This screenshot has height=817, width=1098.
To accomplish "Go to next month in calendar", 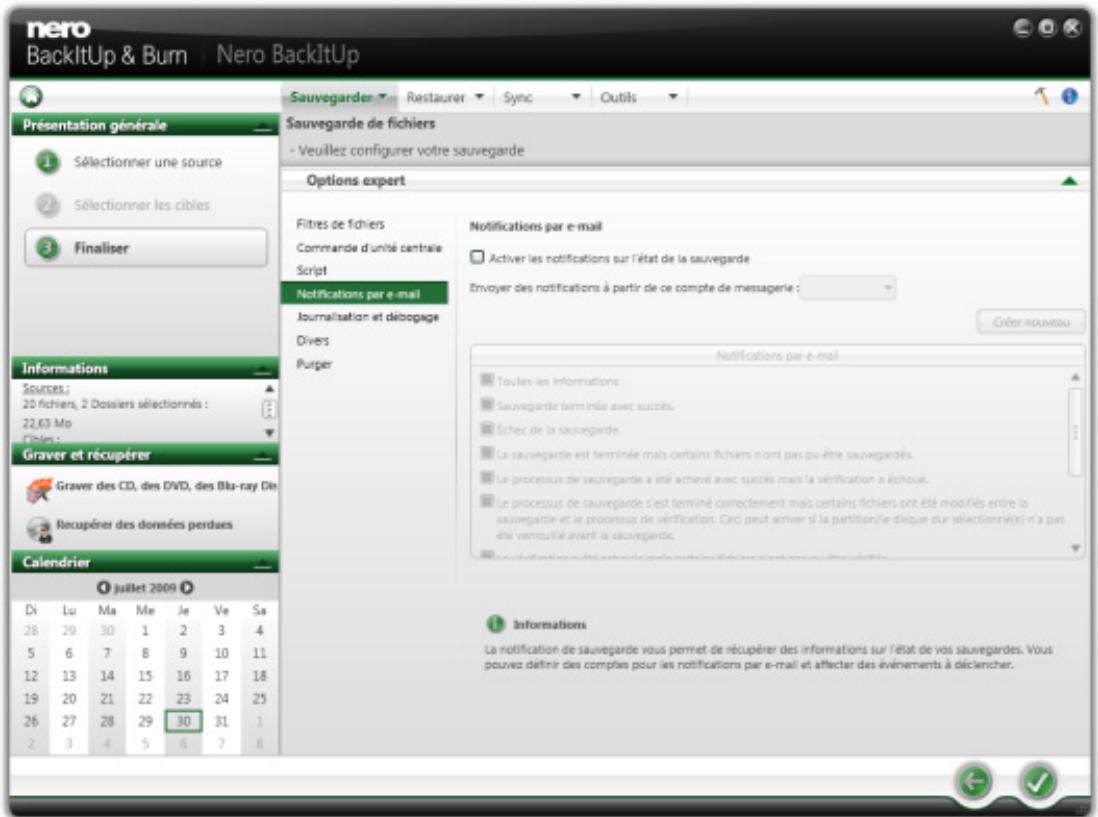I will [x=187, y=587].
